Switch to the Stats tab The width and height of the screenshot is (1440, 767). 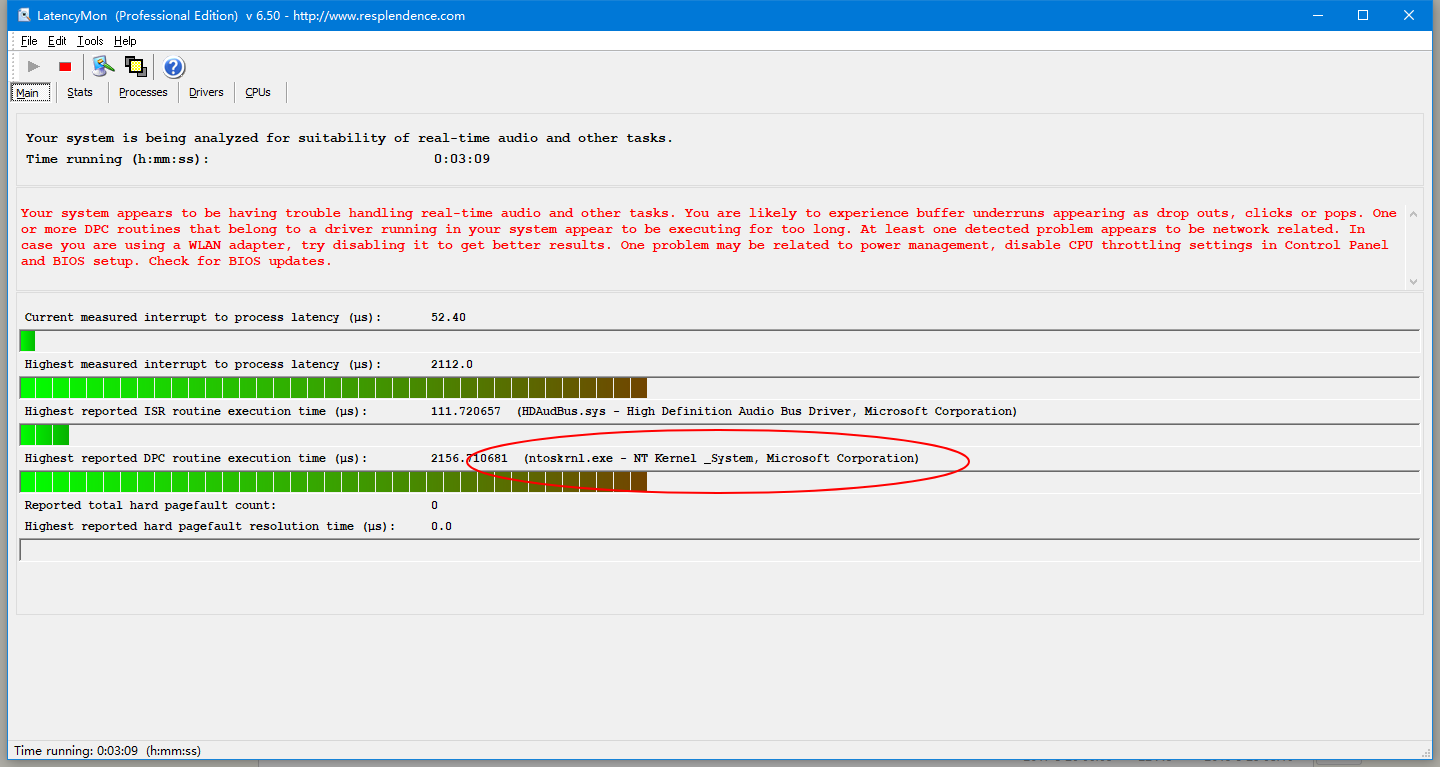click(80, 92)
